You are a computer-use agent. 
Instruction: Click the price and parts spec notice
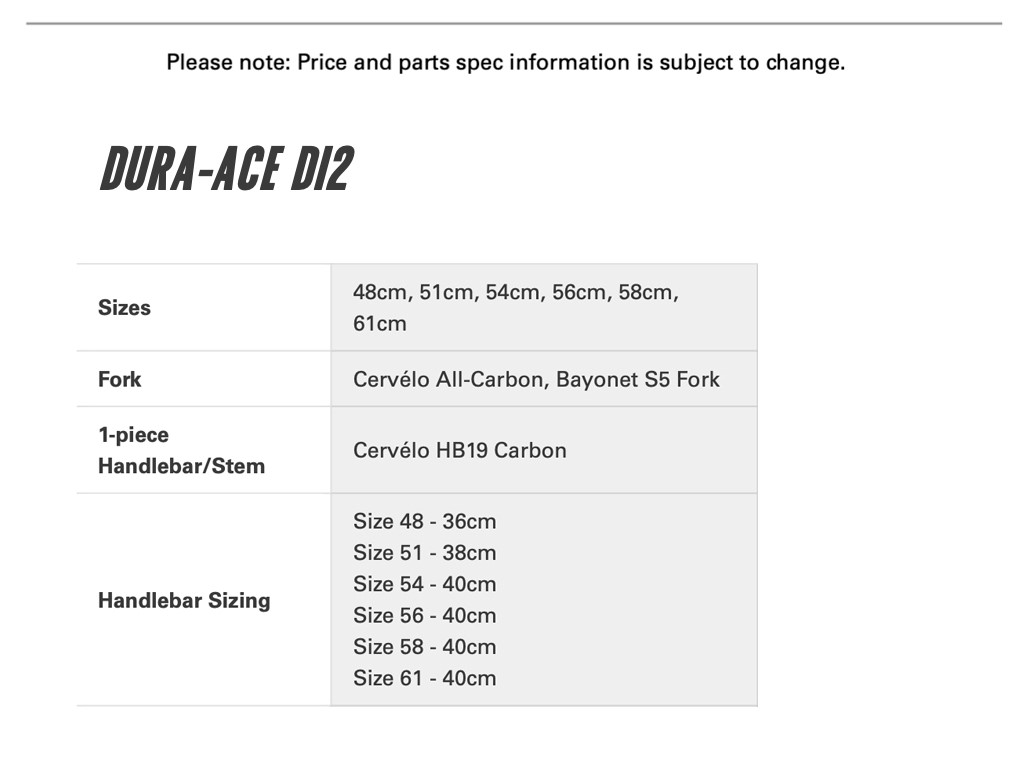(x=505, y=63)
